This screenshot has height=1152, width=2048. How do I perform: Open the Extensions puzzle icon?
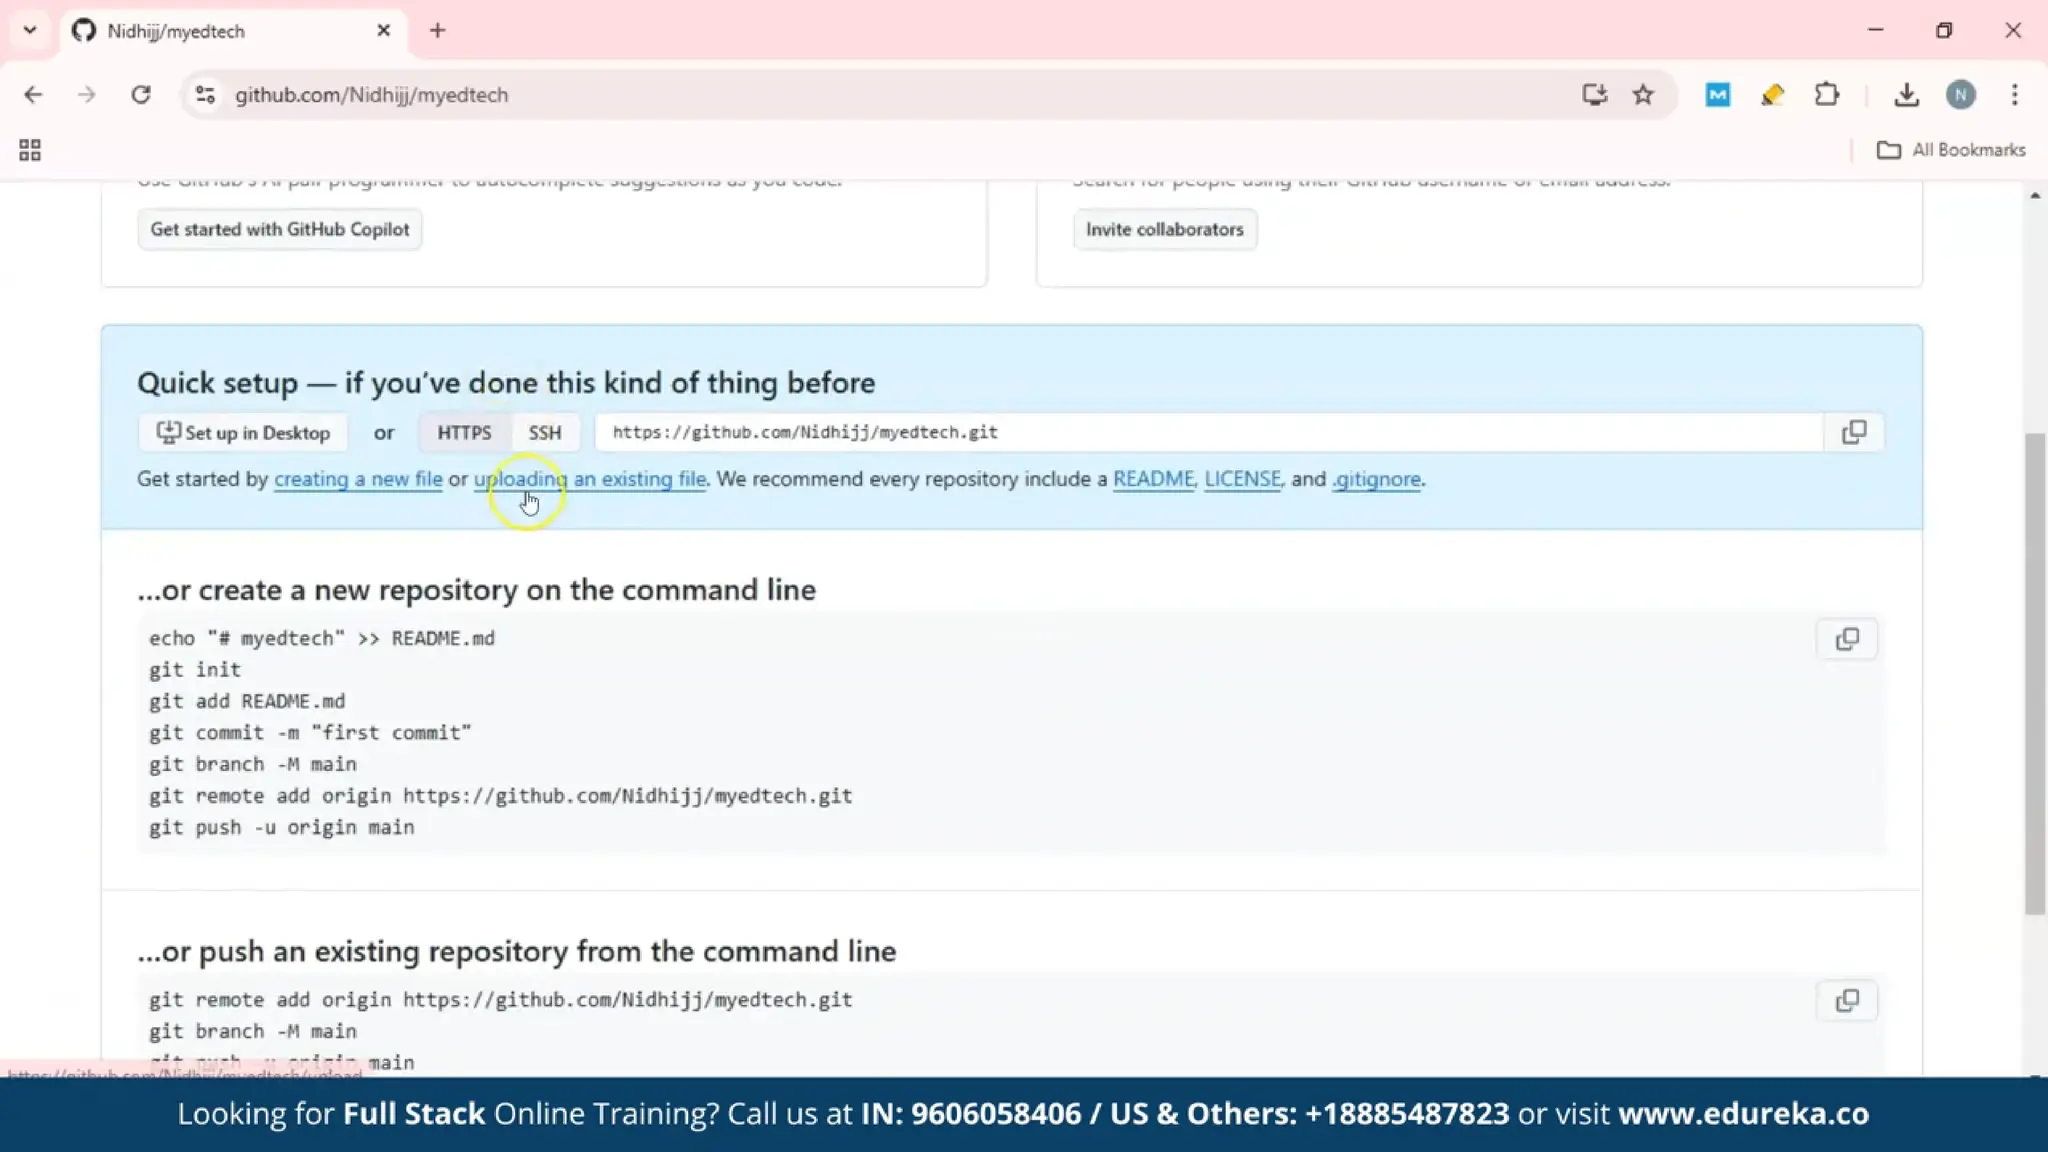click(1826, 95)
